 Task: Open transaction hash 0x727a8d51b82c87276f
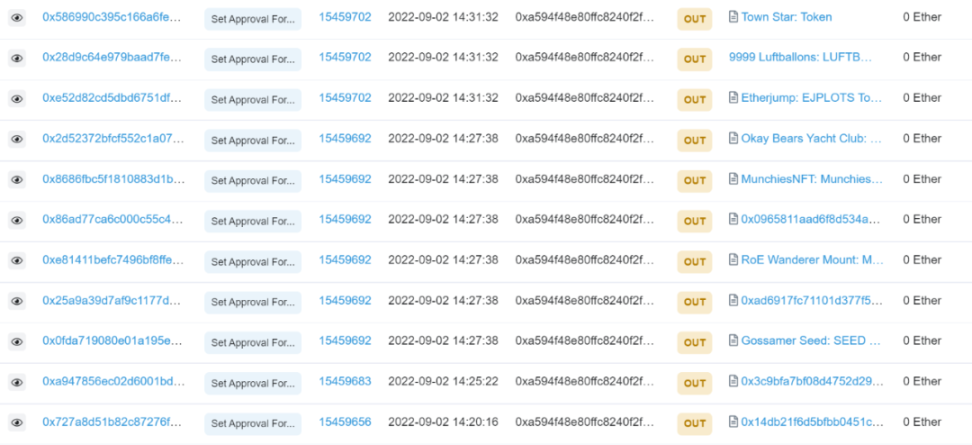coord(113,422)
